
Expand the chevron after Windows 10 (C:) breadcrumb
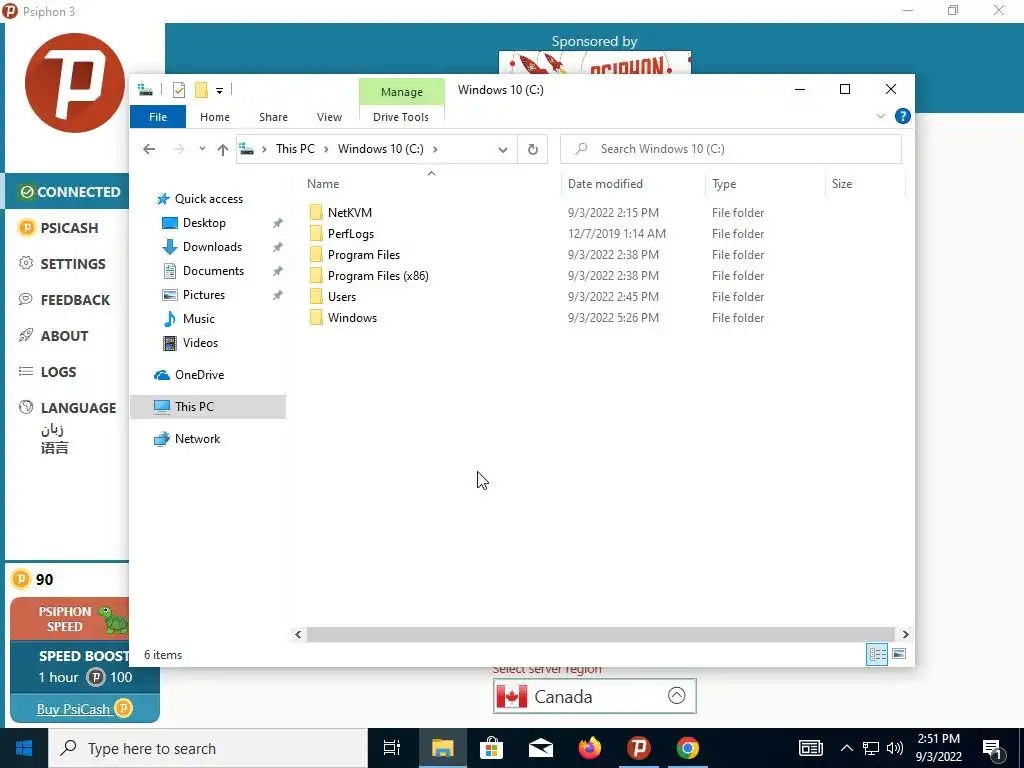(435, 149)
